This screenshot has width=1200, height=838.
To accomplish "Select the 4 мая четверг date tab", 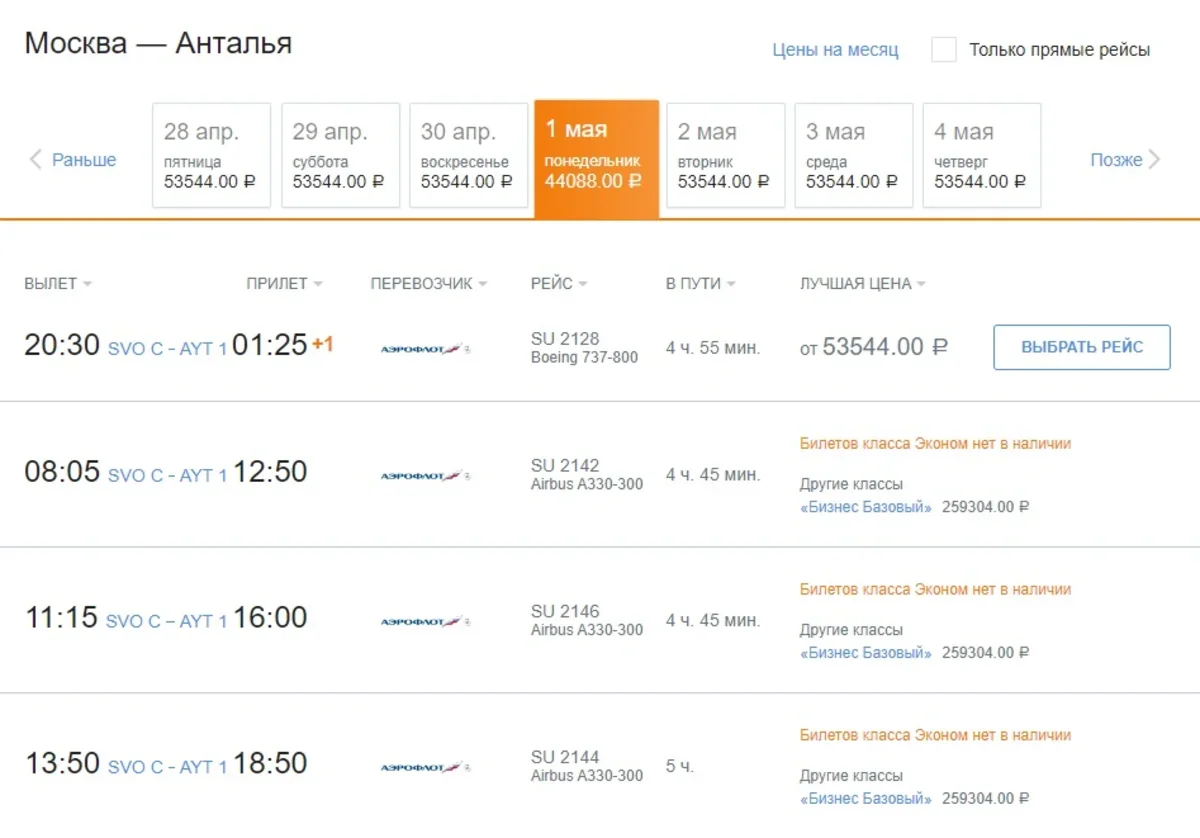I will click(x=981, y=155).
